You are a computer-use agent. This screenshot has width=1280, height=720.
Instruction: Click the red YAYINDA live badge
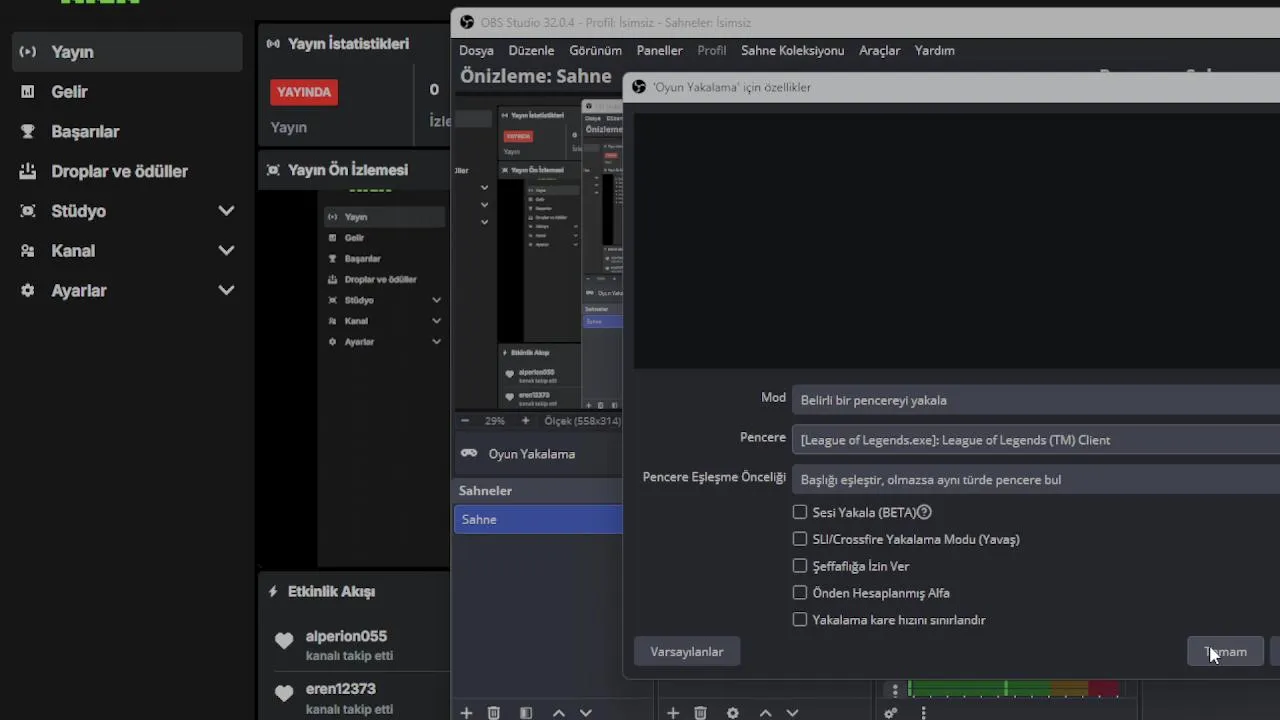point(304,92)
